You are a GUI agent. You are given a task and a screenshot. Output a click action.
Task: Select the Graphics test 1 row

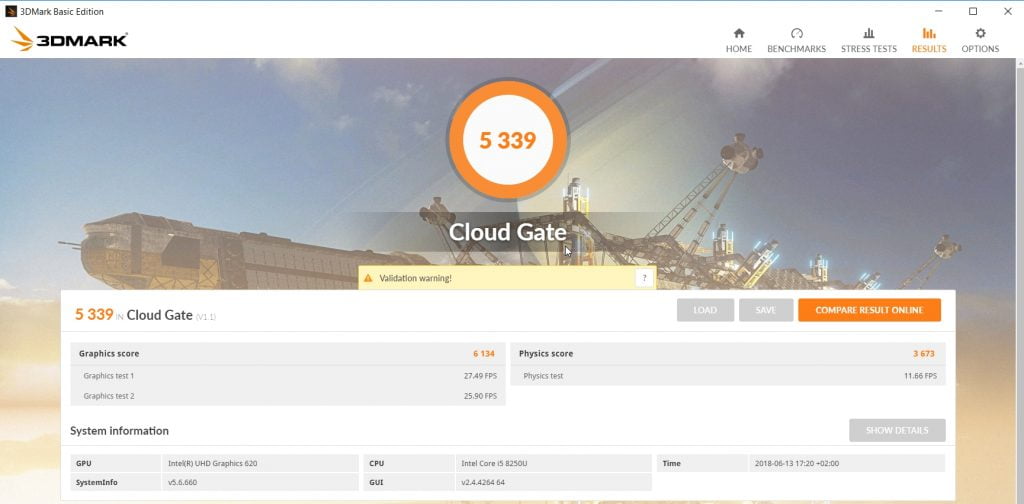[x=288, y=376]
